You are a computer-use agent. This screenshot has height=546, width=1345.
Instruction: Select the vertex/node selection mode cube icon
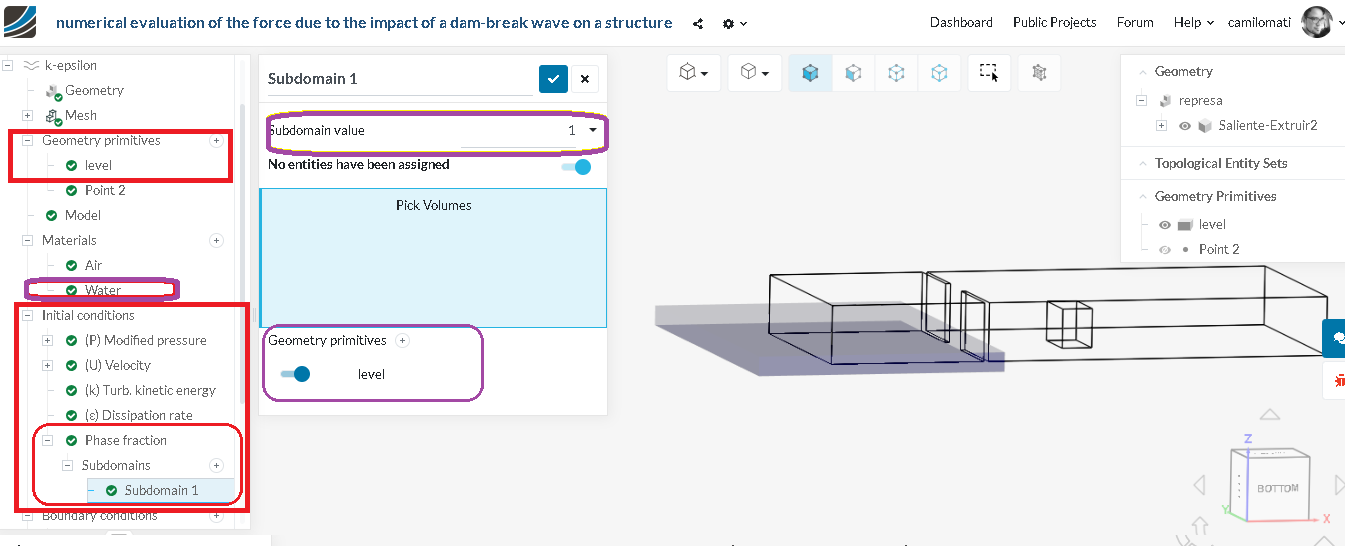click(x=939, y=72)
